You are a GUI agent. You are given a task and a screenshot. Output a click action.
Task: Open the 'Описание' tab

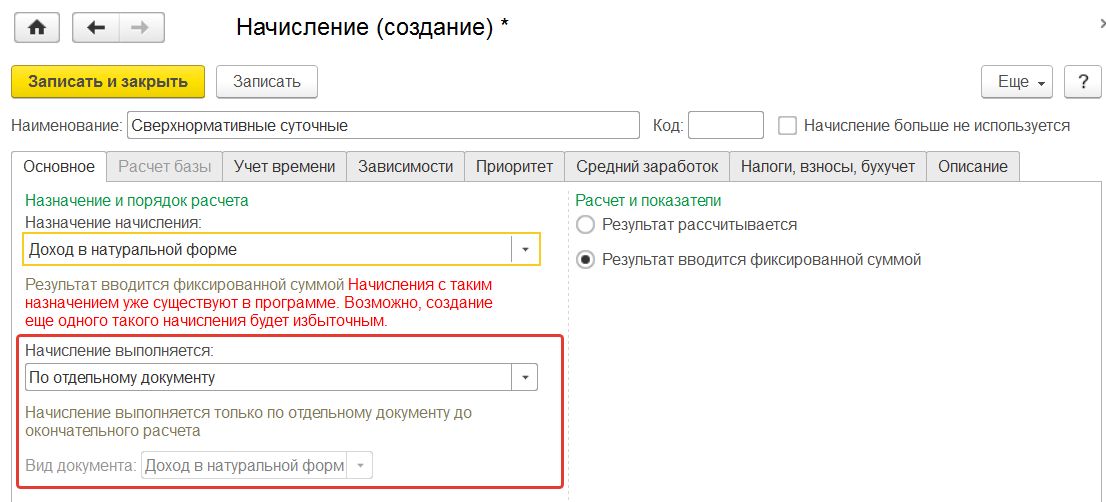click(x=973, y=167)
